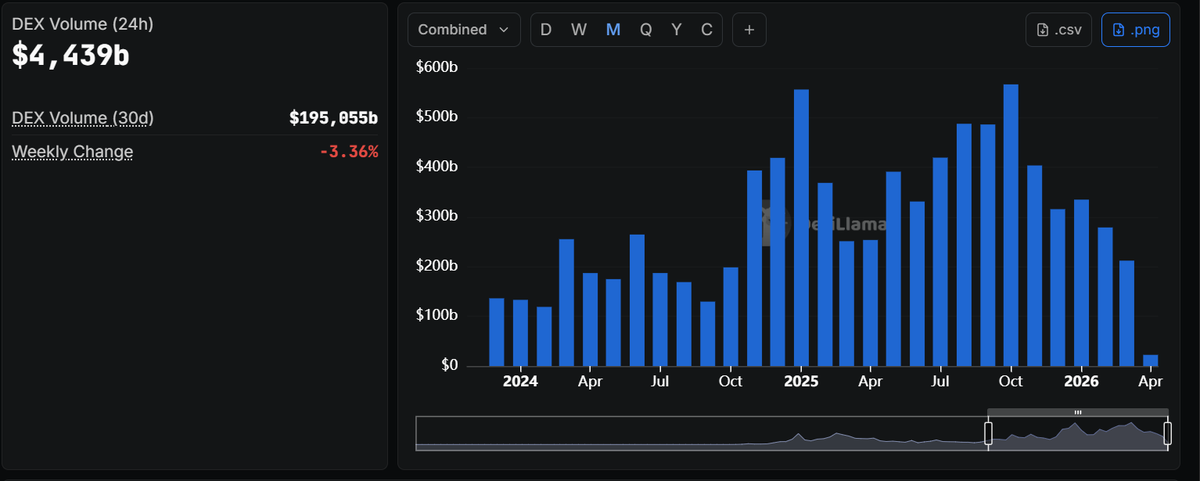Click the left range slider handle
This screenshot has height=481, width=1200.
(x=988, y=433)
